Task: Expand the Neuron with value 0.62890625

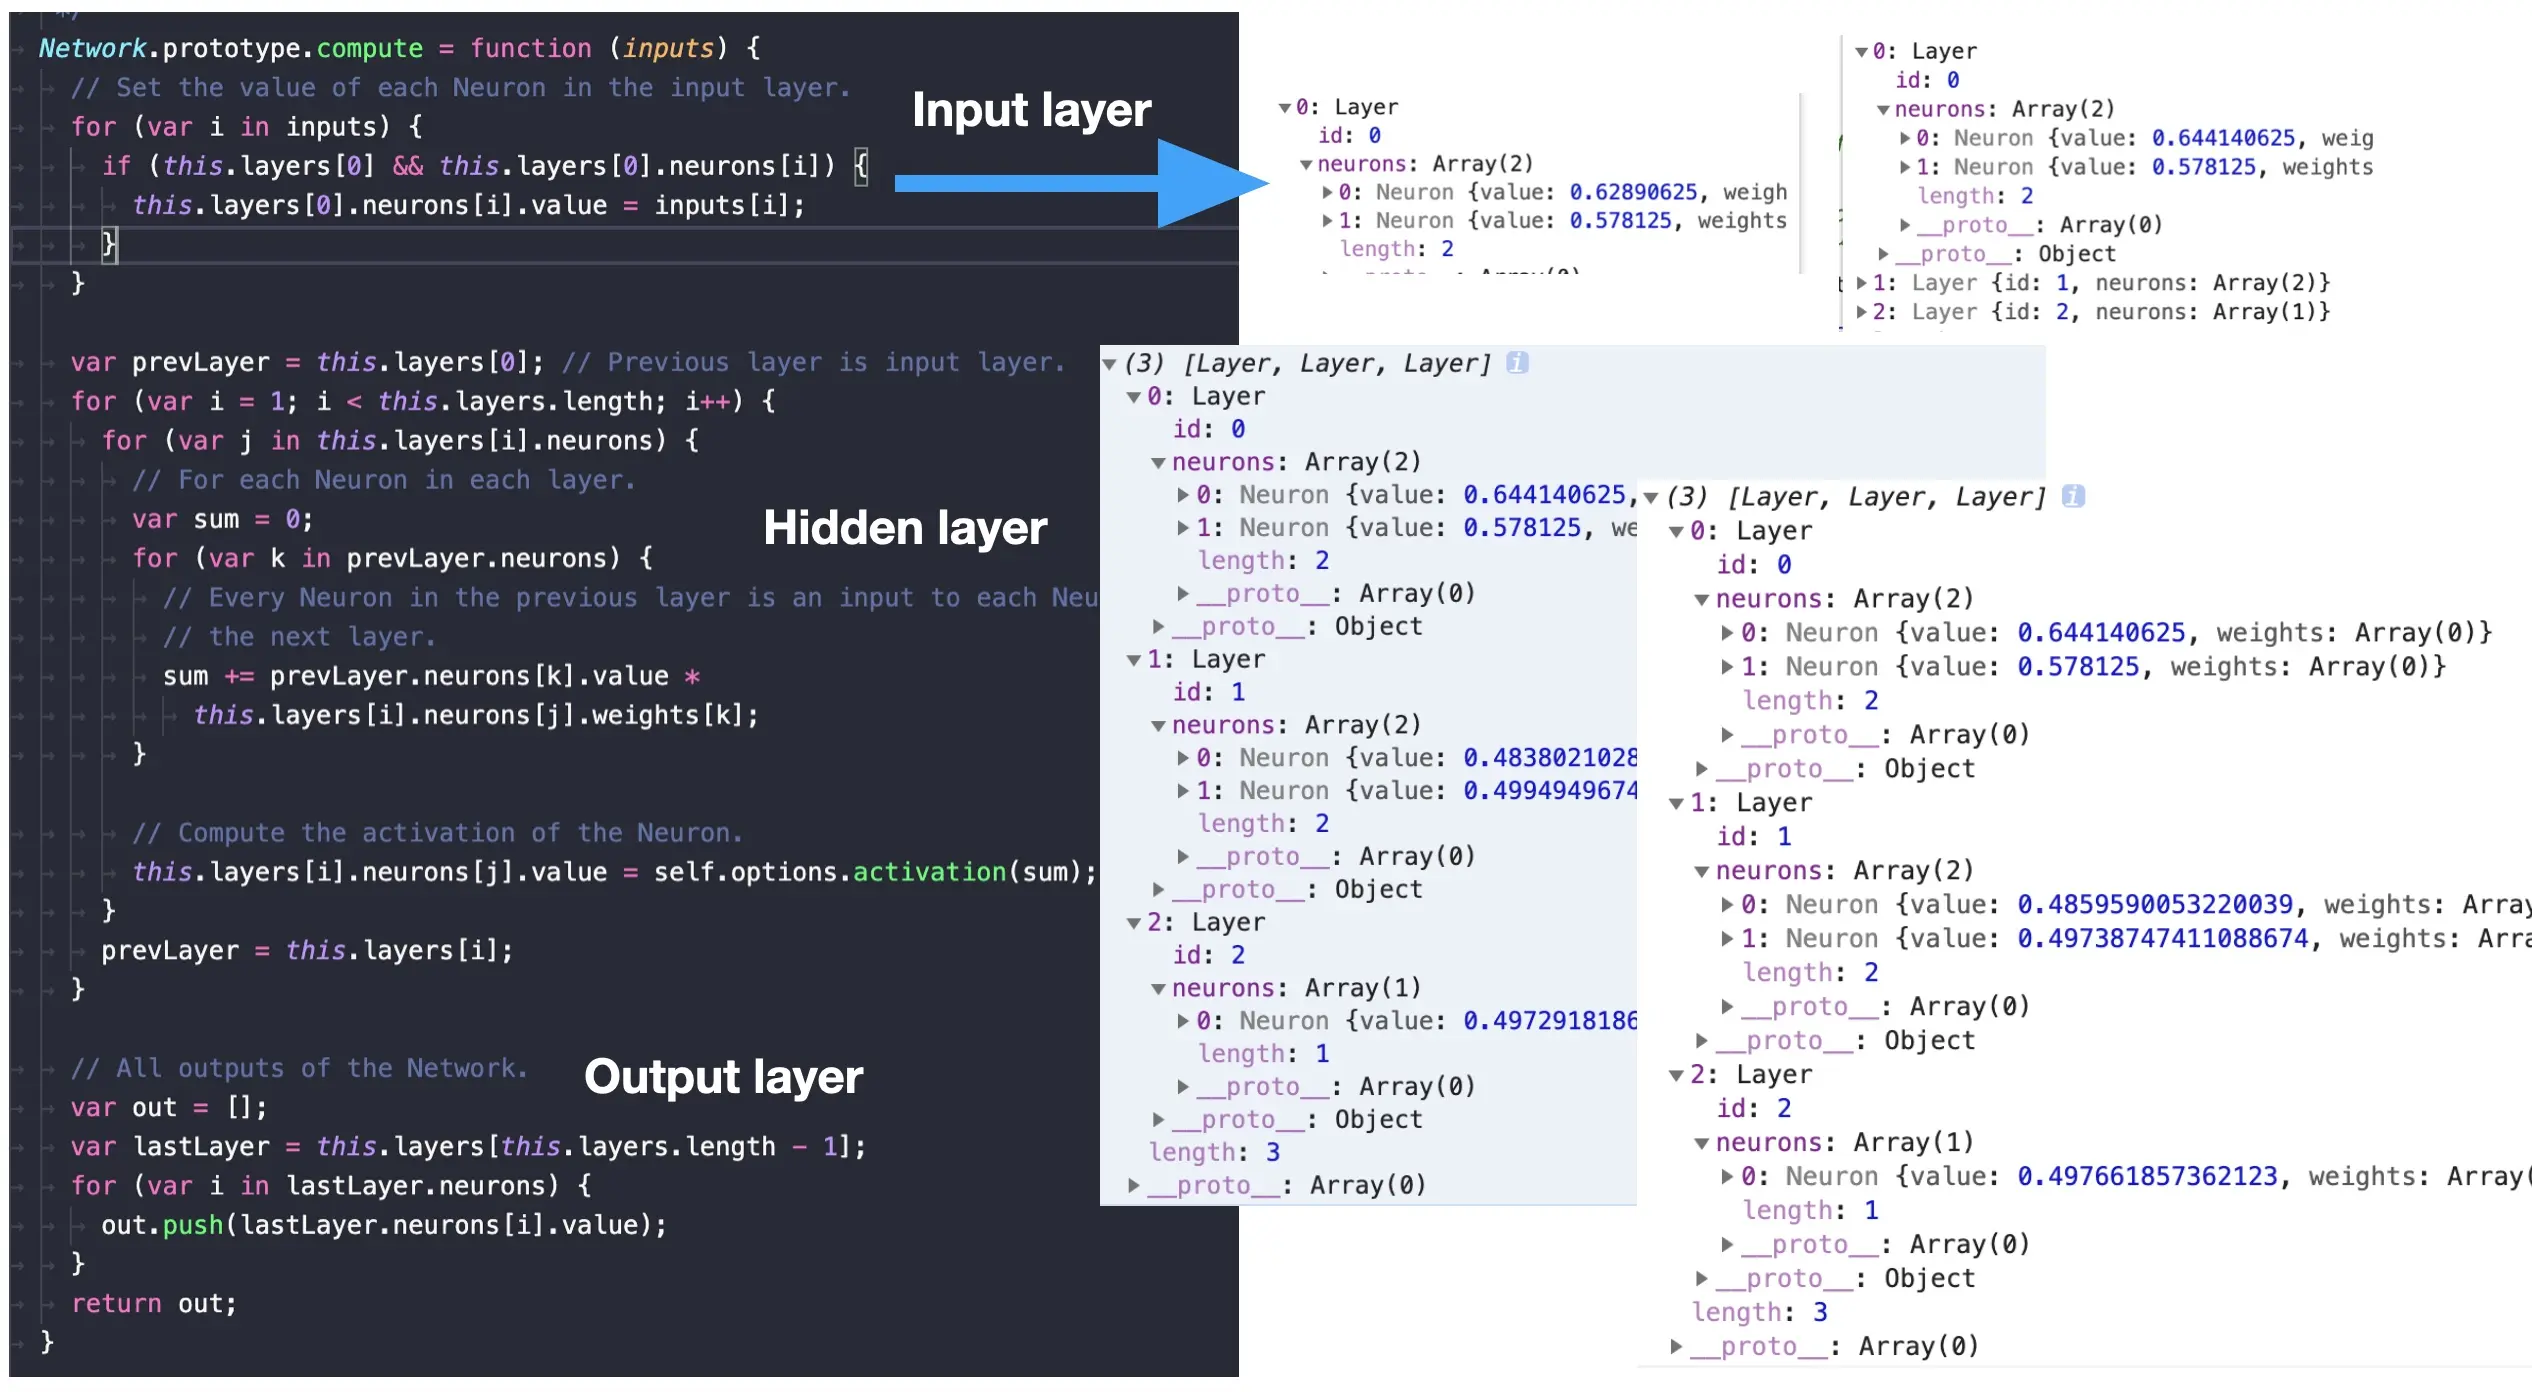Action: pos(1327,192)
